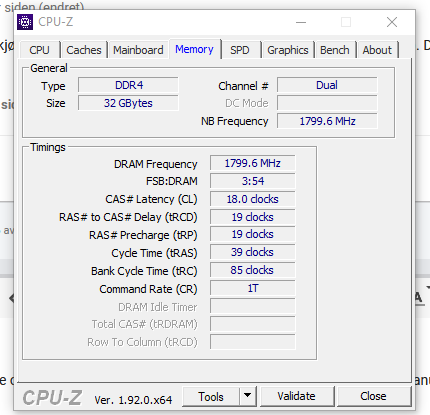The width and height of the screenshot is (430, 415).
Task: View the About tab
Action: pos(377,50)
